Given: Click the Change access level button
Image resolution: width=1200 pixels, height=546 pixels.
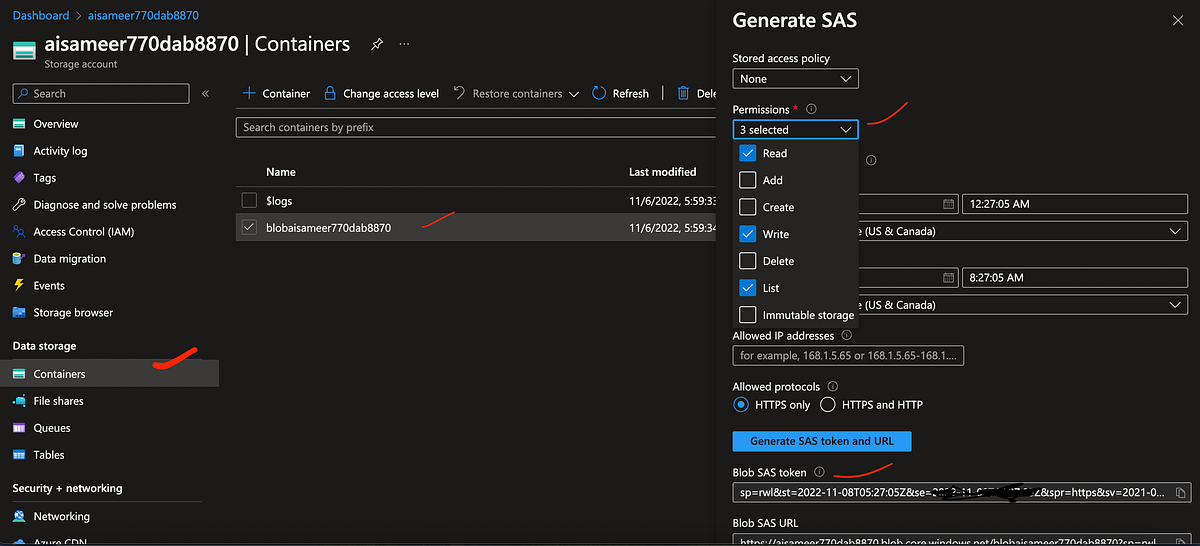Looking at the screenshot, I should [x=381, y=94].
